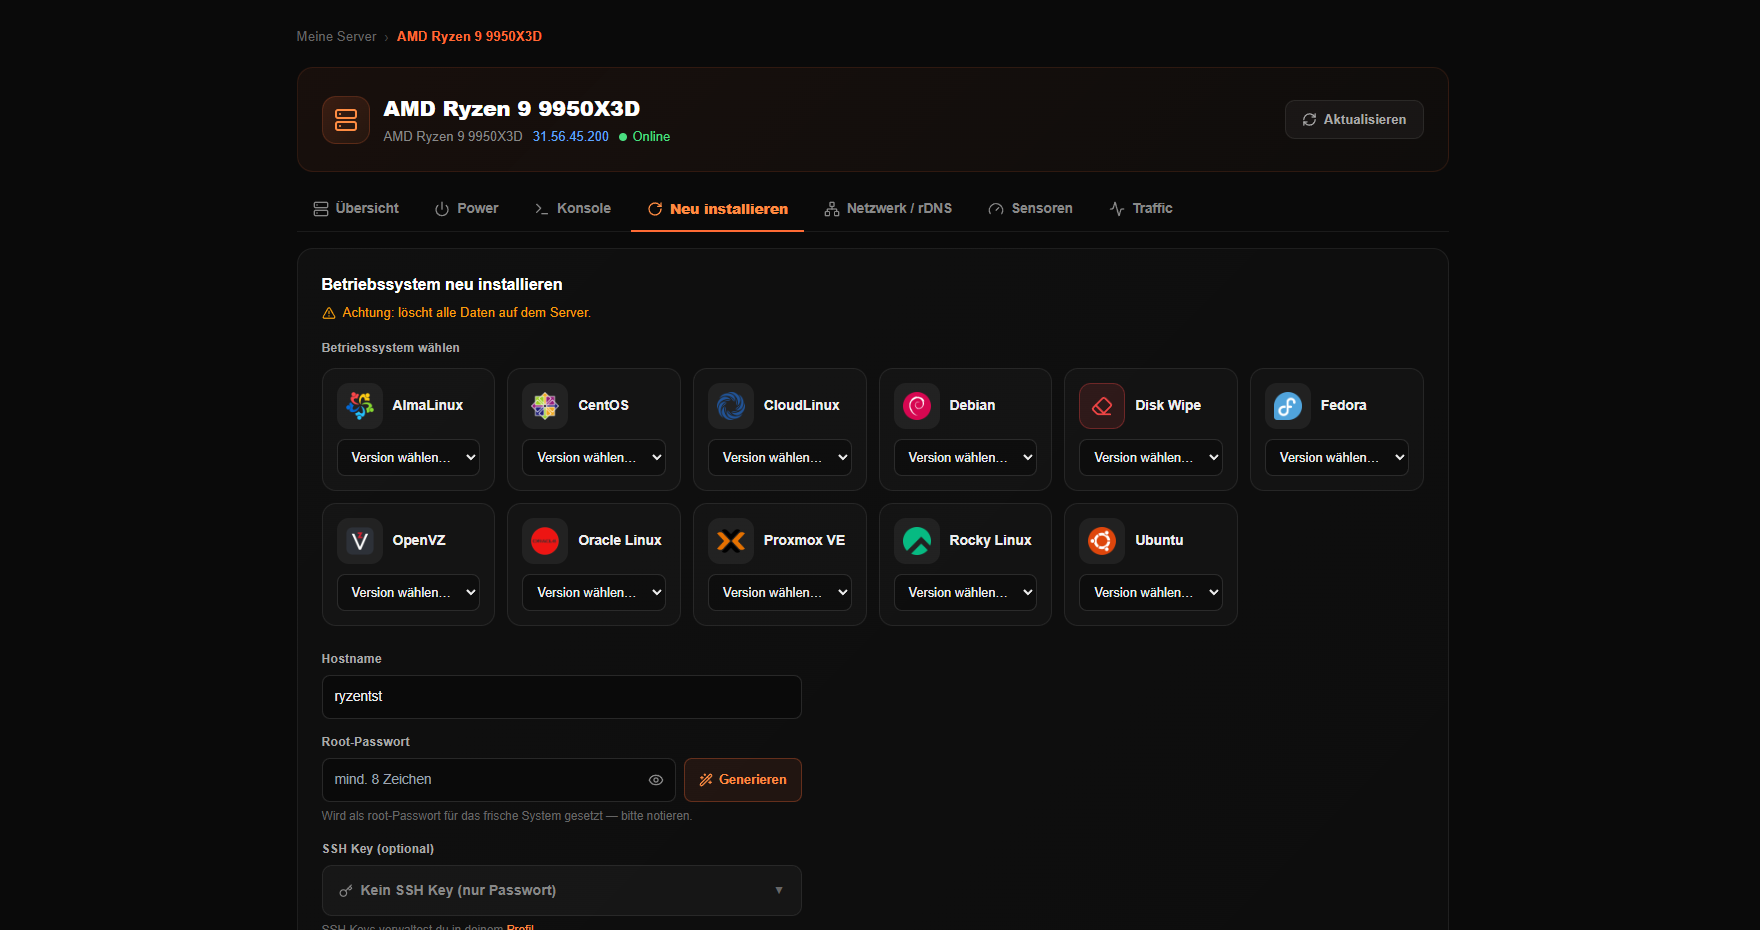
Task: Open Oracle Linux version dropdown
Action: 594,592
